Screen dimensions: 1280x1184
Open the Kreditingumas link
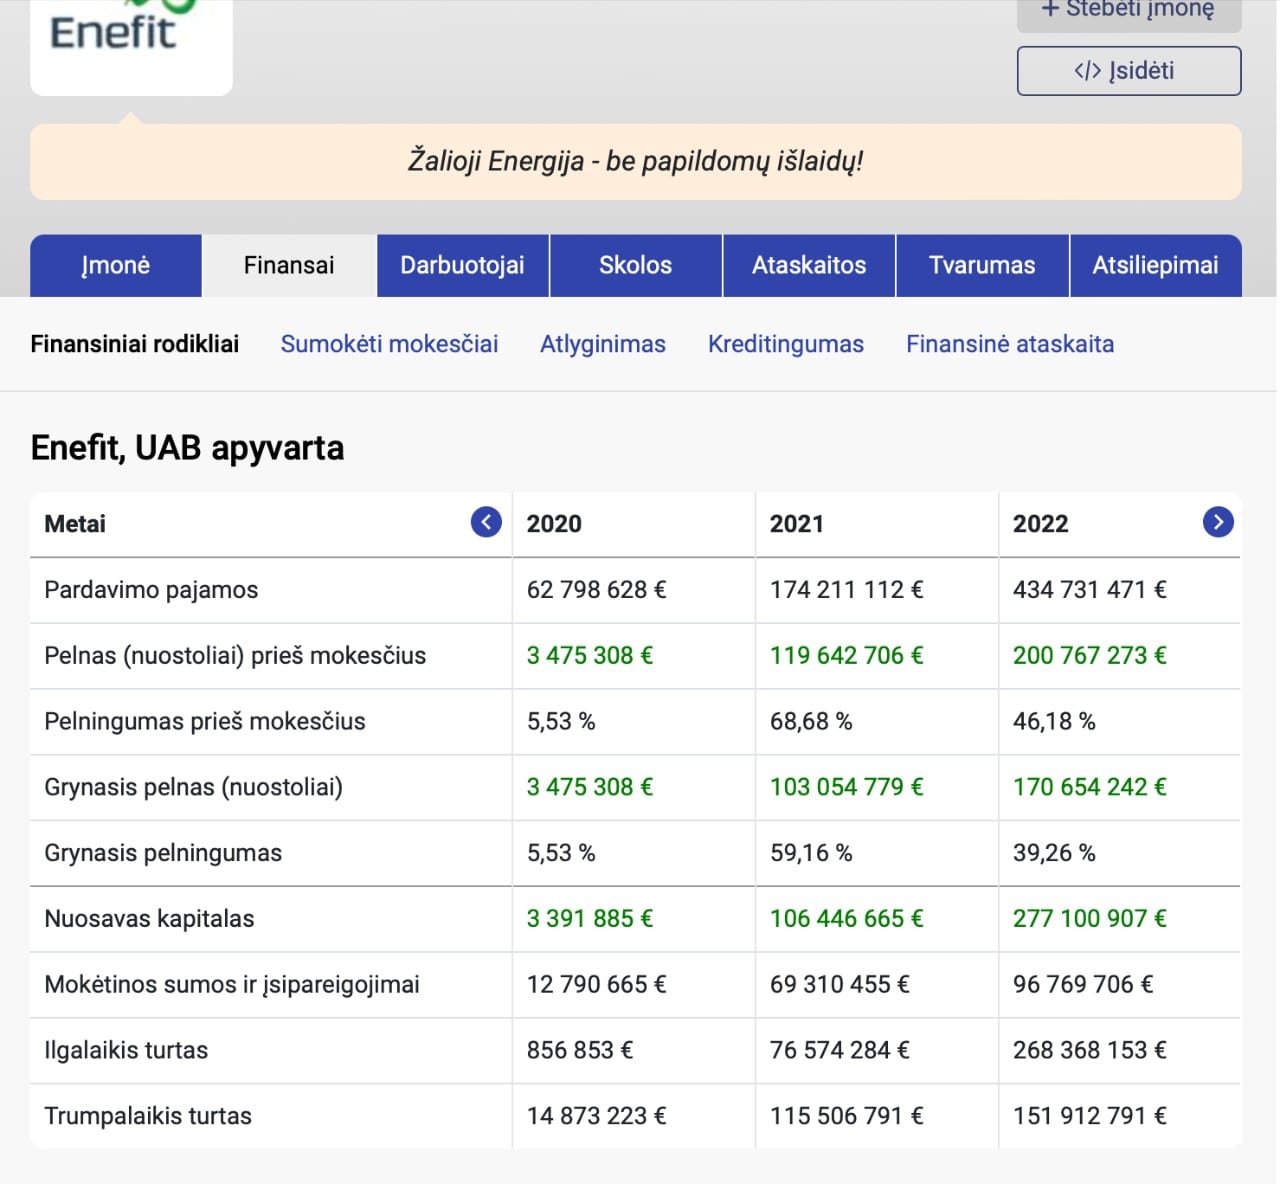786,344
